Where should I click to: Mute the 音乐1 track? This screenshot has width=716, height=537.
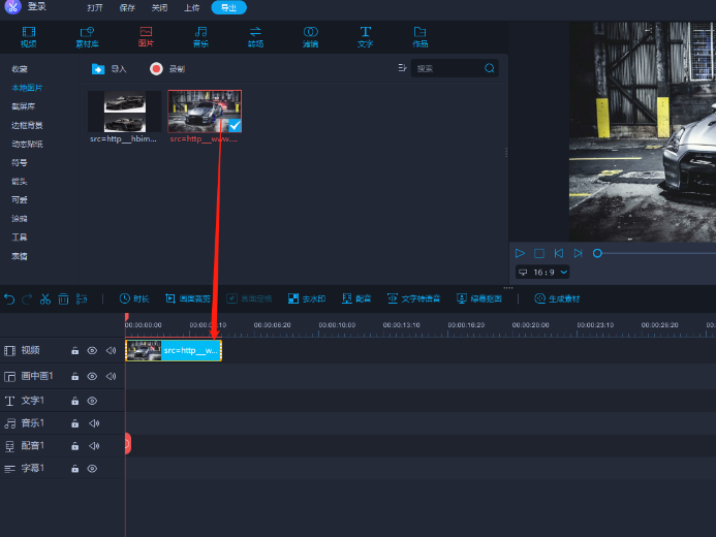click(94, 423)
